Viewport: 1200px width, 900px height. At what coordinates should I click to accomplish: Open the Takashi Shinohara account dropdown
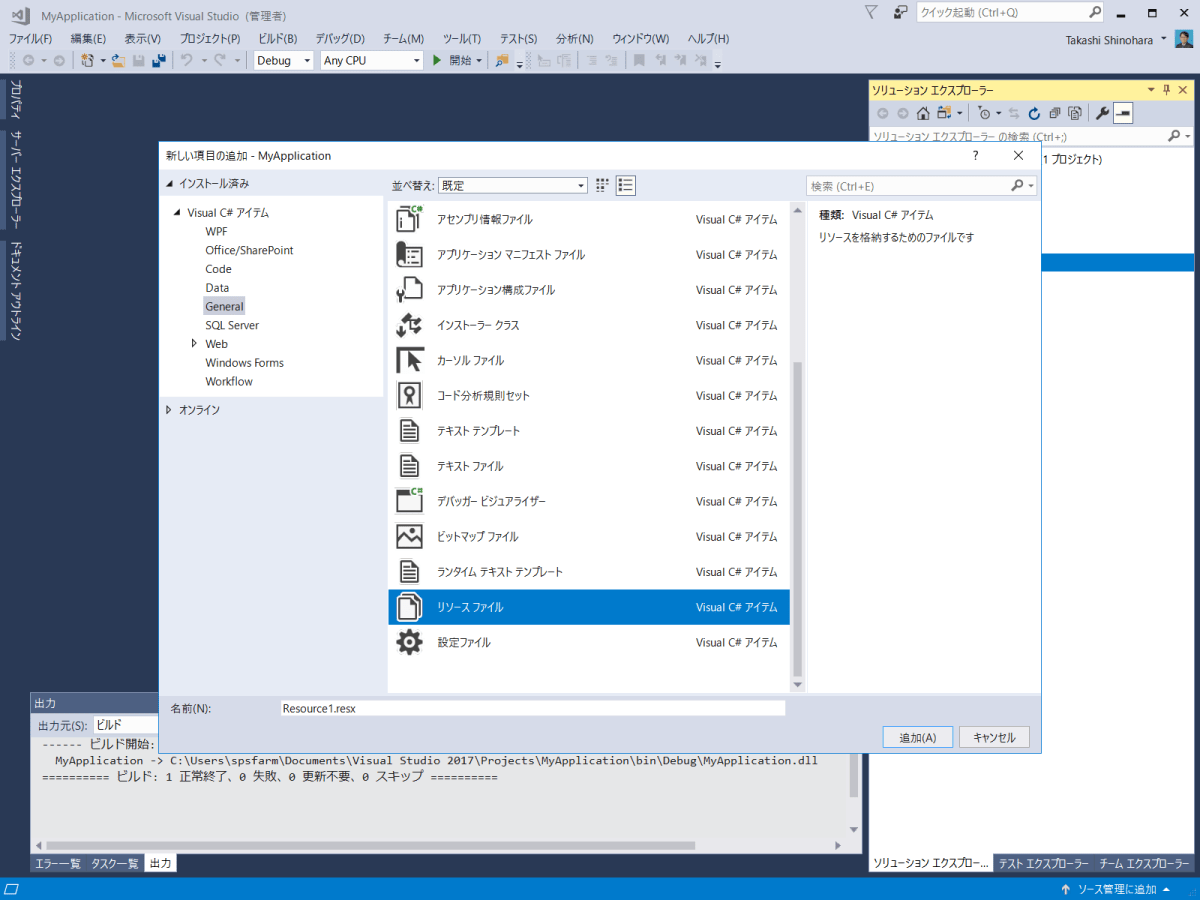[1164, 38]
